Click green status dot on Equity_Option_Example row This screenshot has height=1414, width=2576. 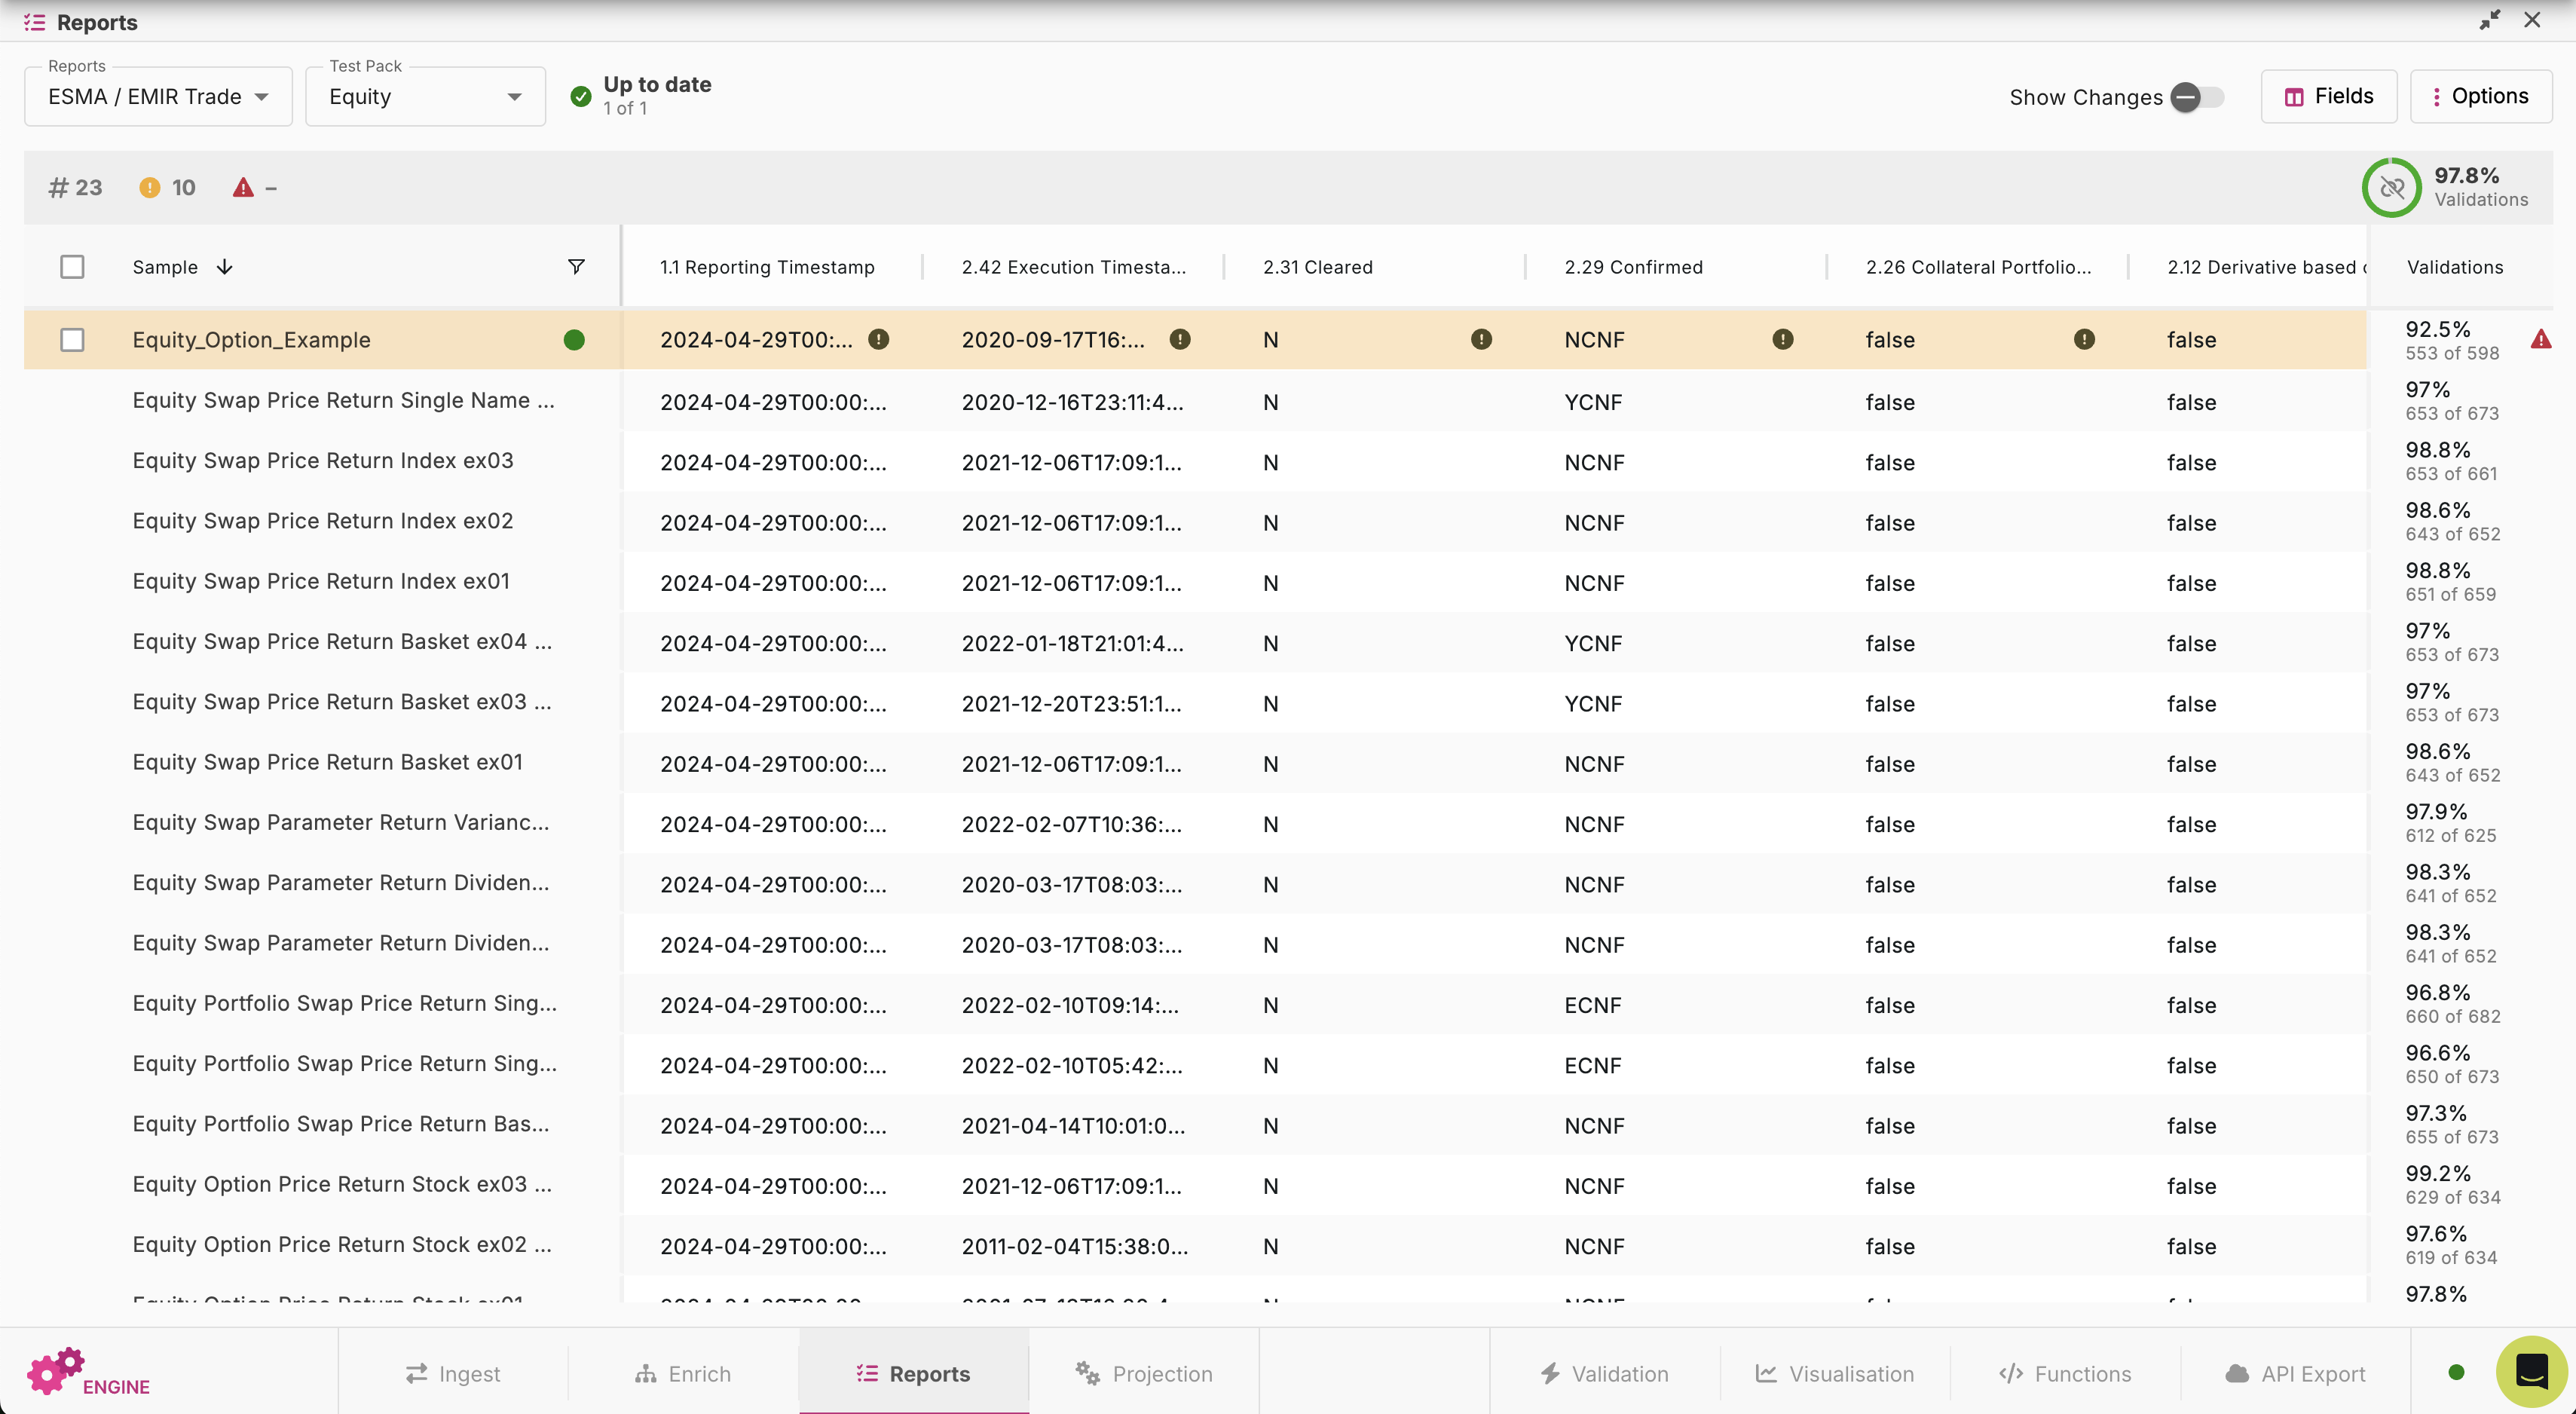point(574,340)
